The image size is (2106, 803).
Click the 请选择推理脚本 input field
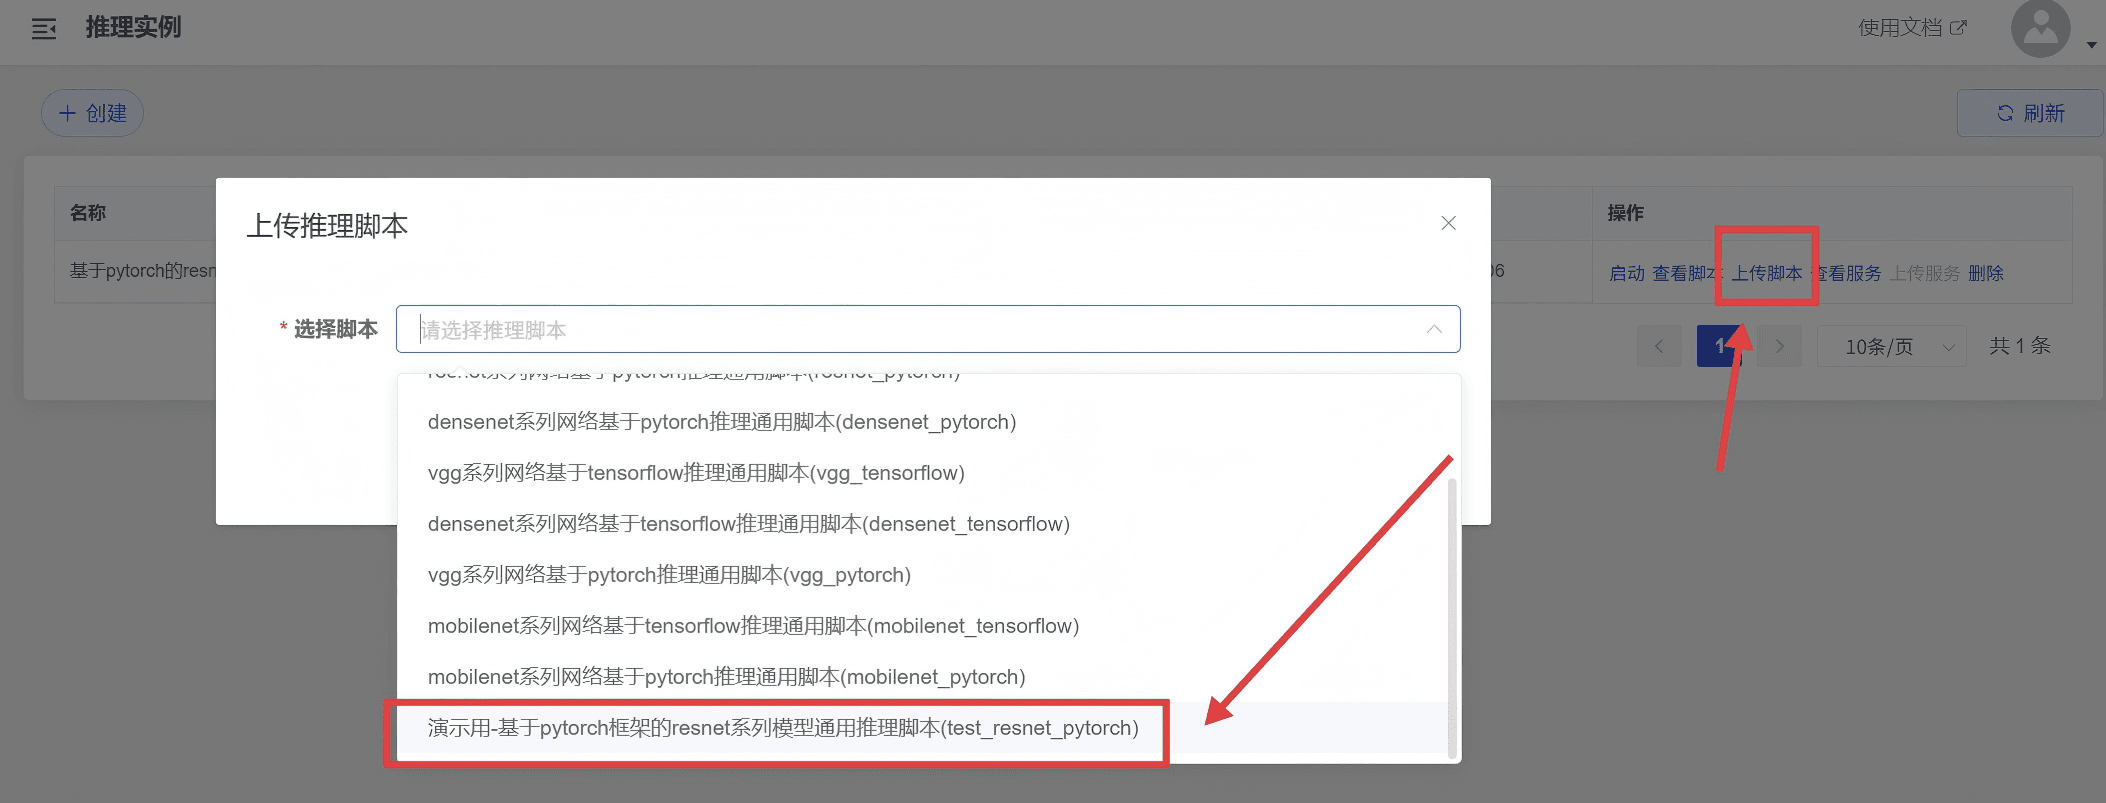[x=900, y=329]
